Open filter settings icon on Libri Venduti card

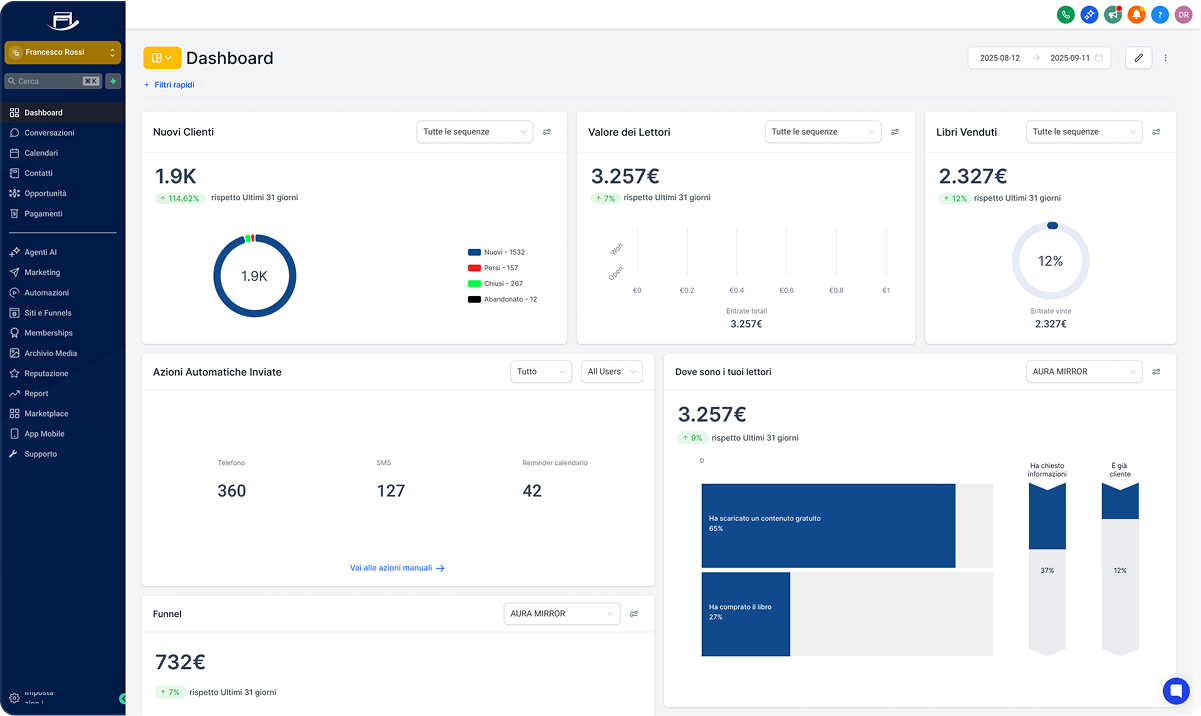coord(1156,132)
